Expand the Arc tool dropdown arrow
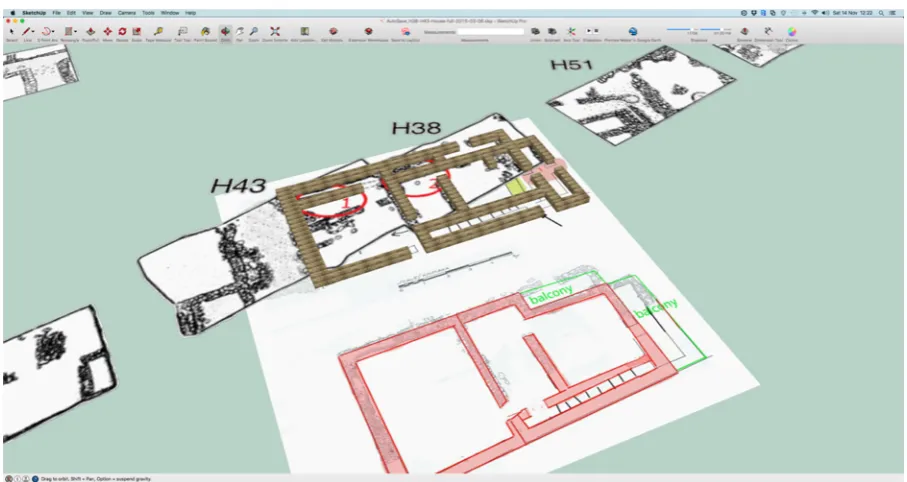 pyautogui.click(x=53, y=32)
